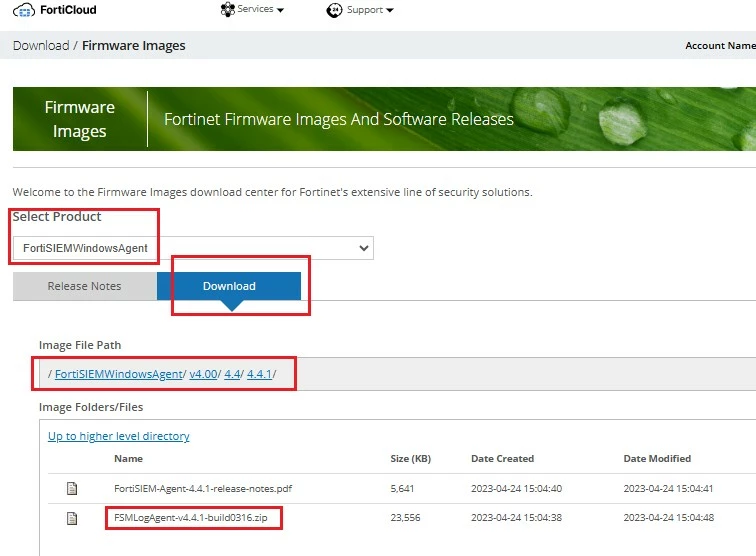The height and width of the screenshot is (556, 756).
Task: Click the Image File Path label
Action: click(x=80, y=345)
